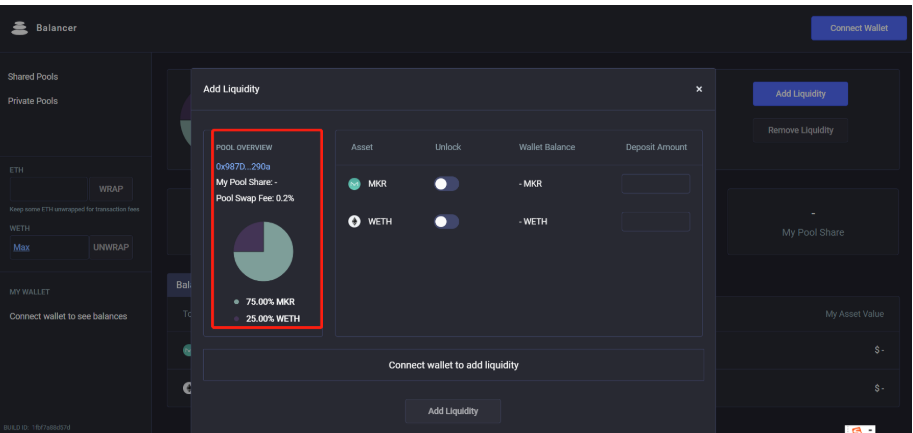Click the My Pool Share: - text in overview
913x433 pixels.
246,182
